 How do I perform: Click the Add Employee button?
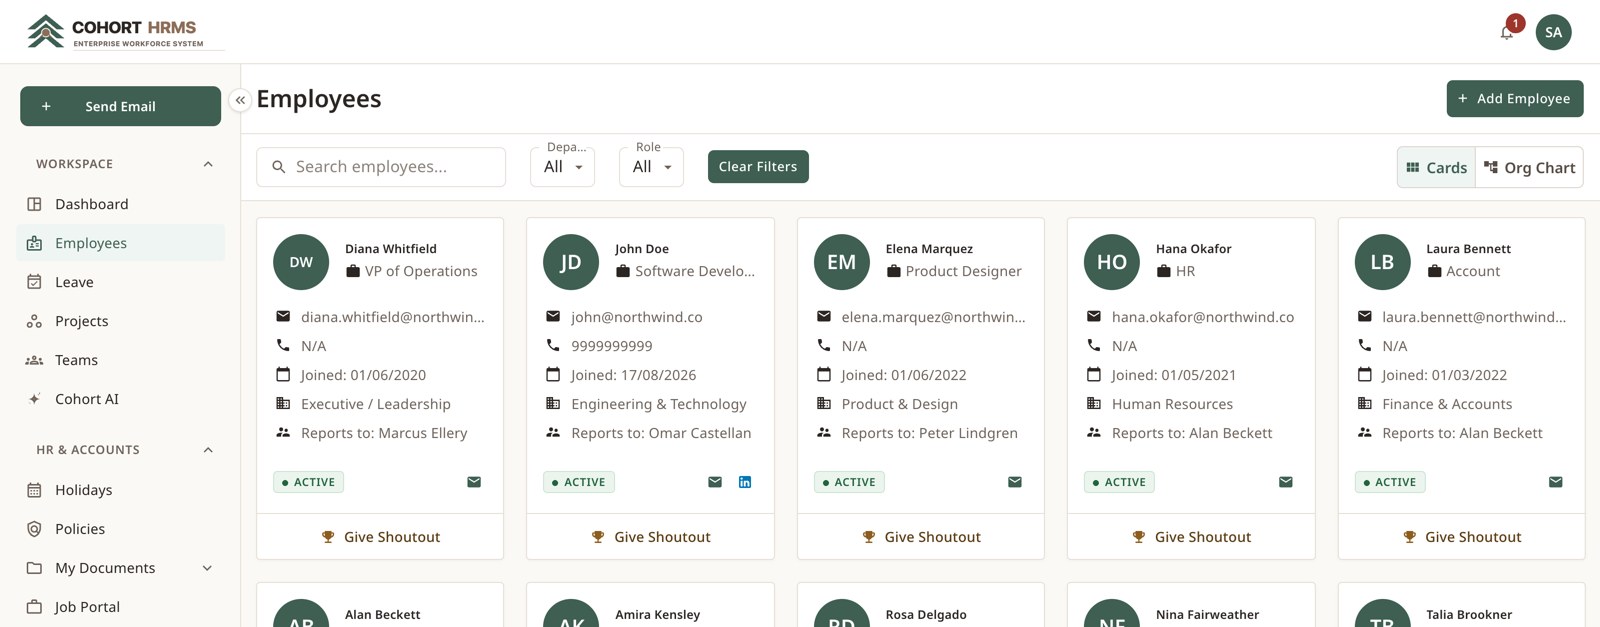tap(1514, 98)
